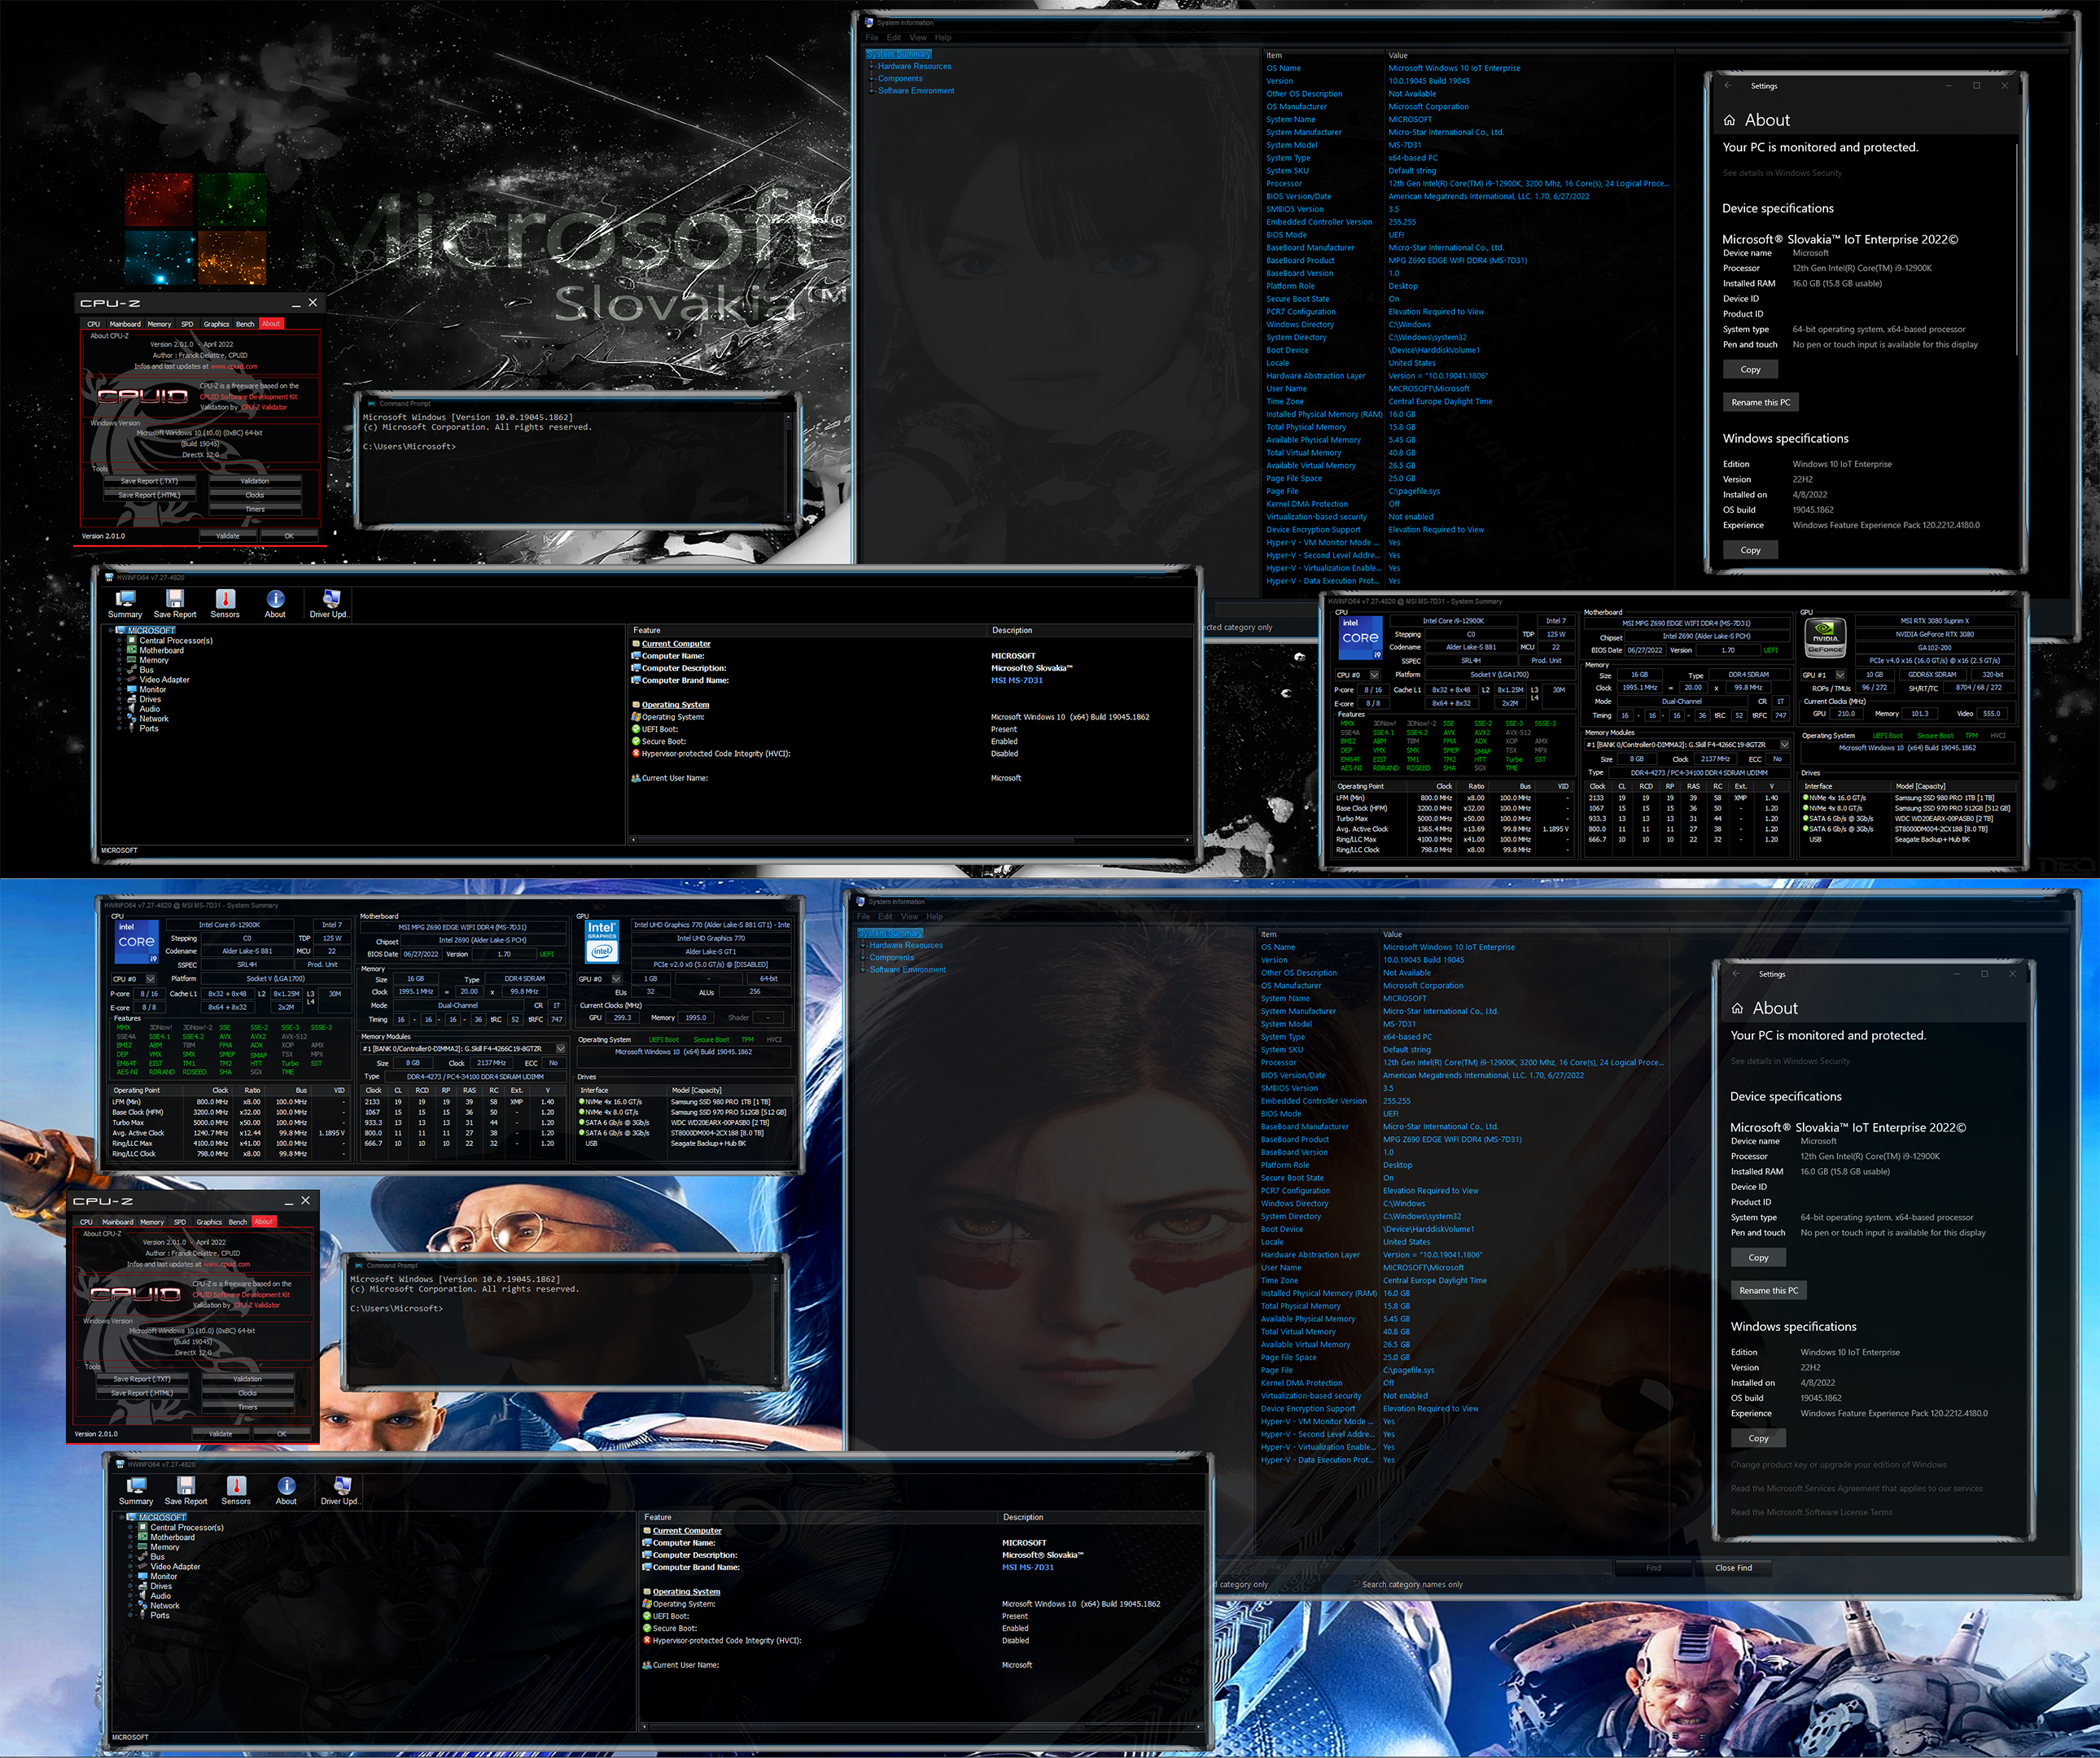
Task: Click the Command Prompt scroll-down arrow on the monochrome desktop
Action: point(789,518)
